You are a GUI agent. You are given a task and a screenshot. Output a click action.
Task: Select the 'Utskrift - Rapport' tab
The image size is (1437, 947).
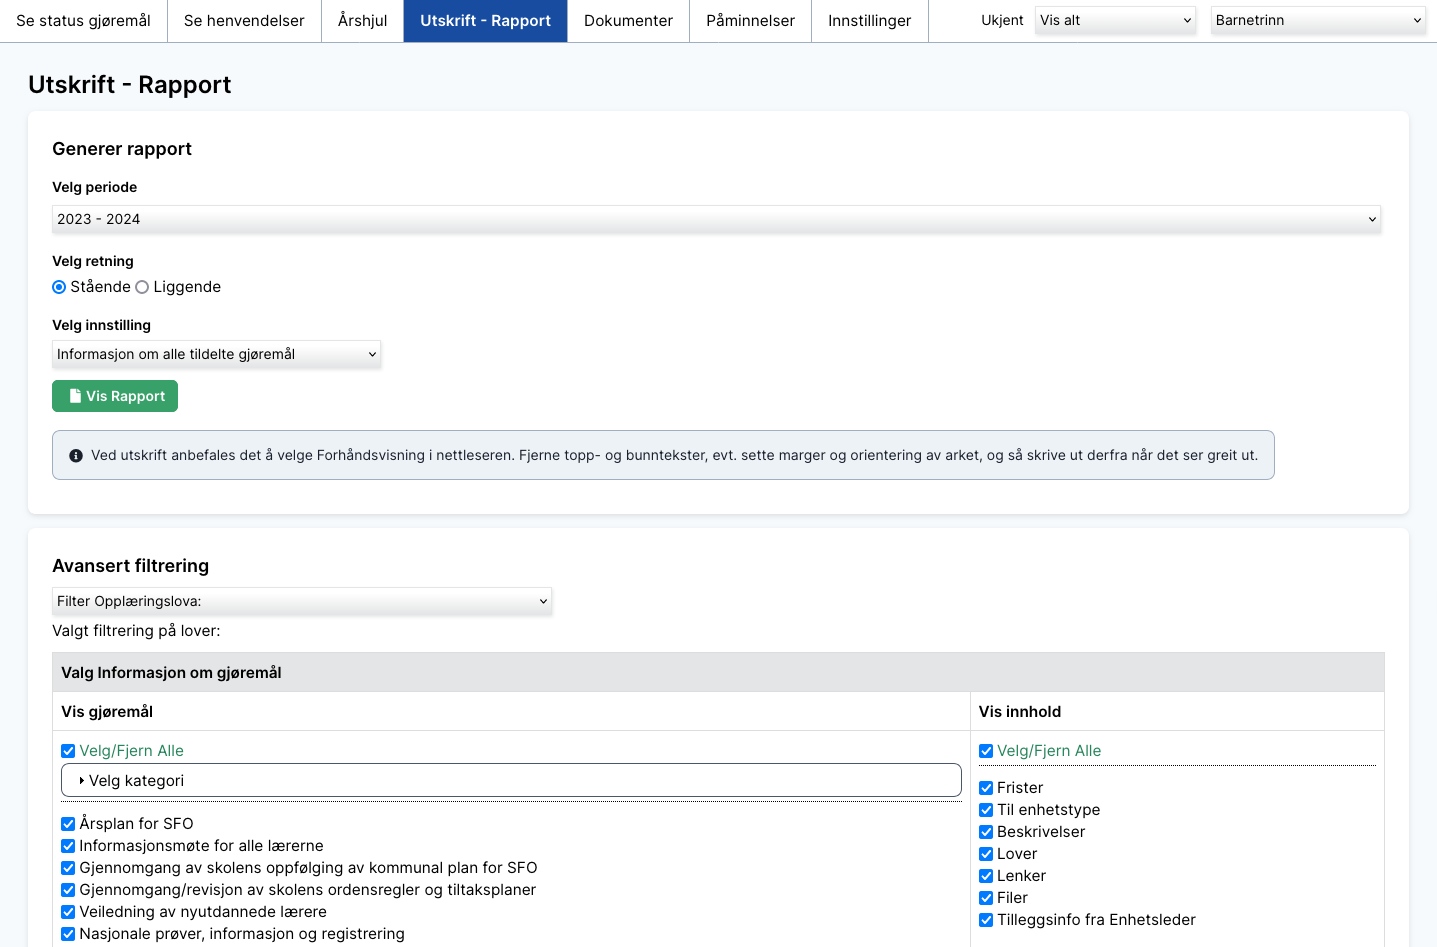pos(485,21)
